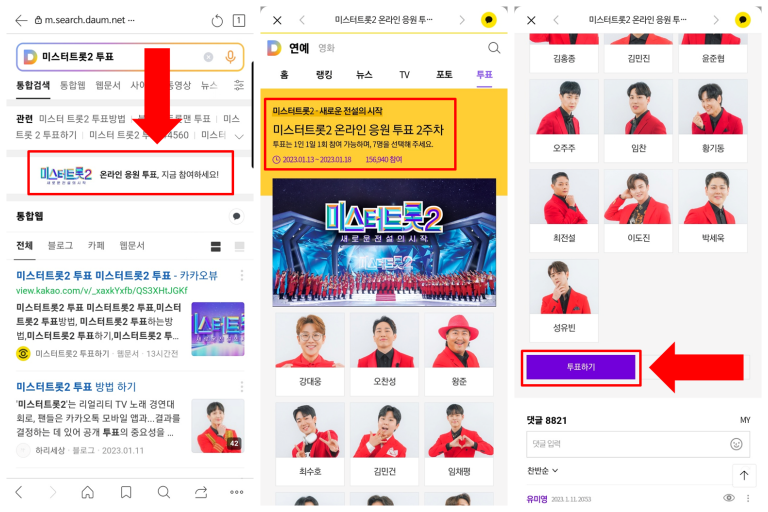
Task: Select contestant 성유빈 photo
Action: [564, 287]
